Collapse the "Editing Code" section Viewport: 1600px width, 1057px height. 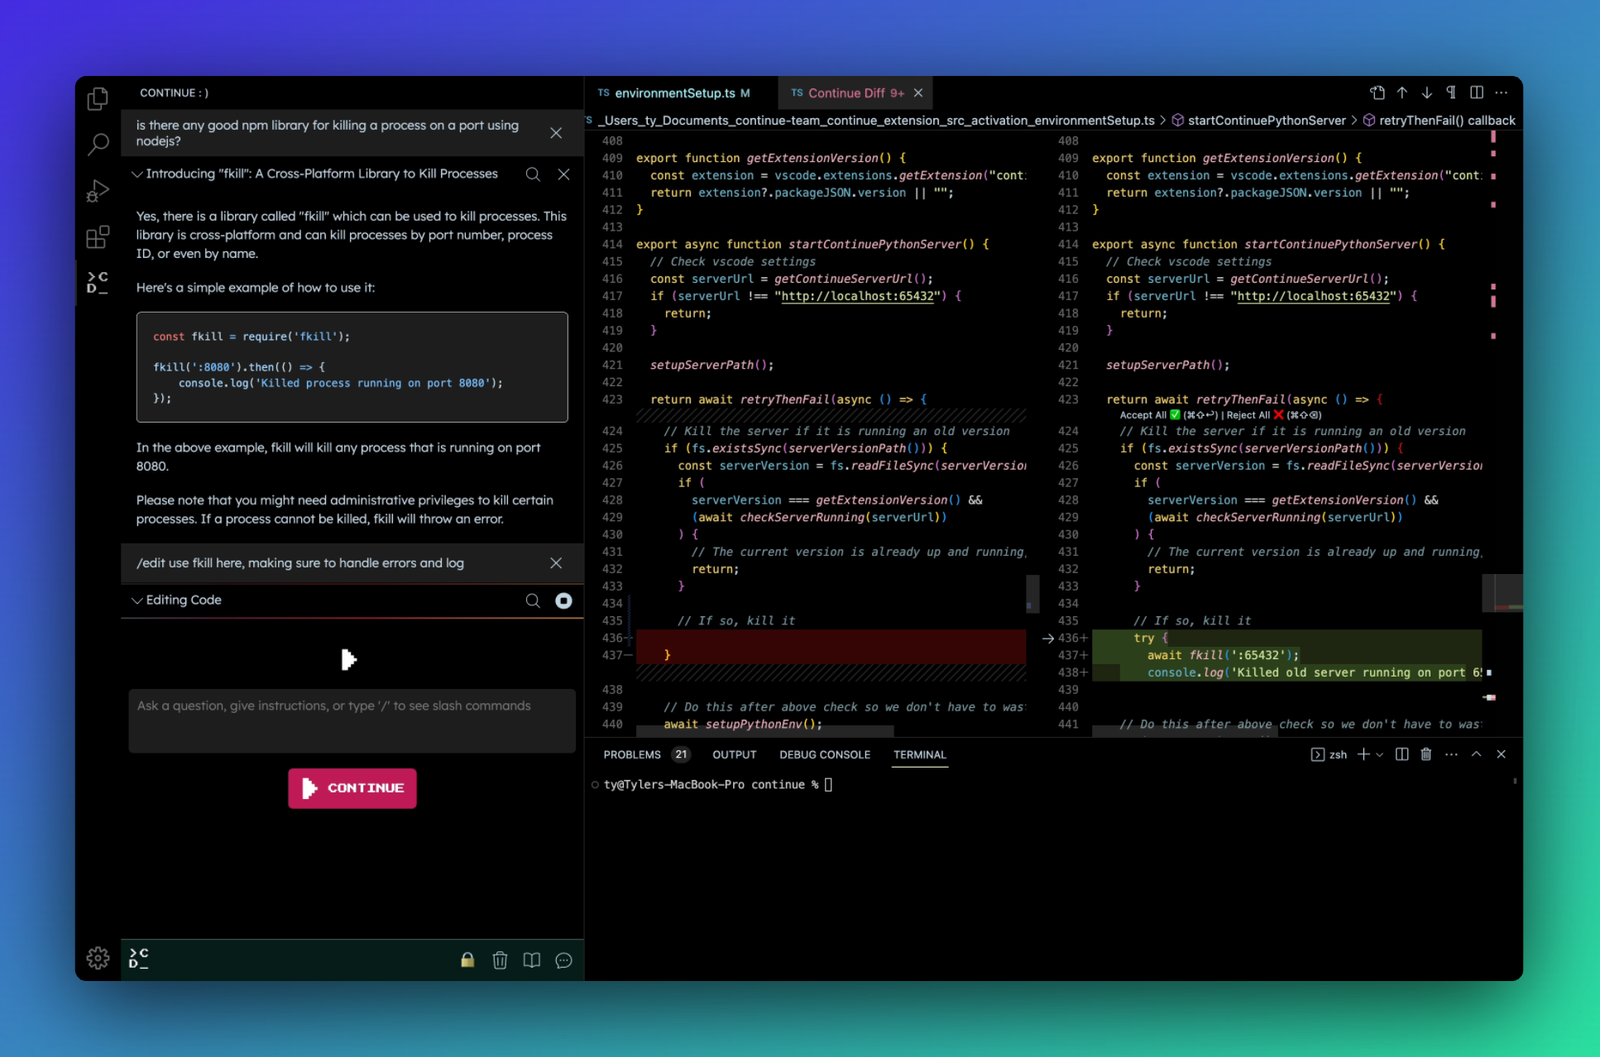[x=137, y=600]
